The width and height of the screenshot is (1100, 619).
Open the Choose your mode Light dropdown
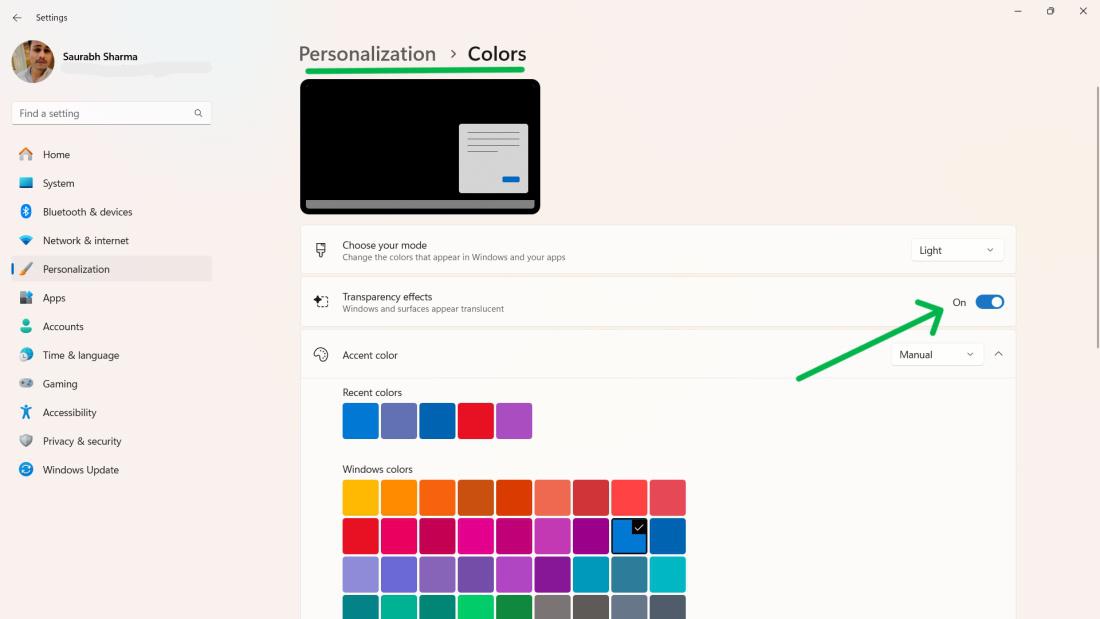tap(957, 250)
